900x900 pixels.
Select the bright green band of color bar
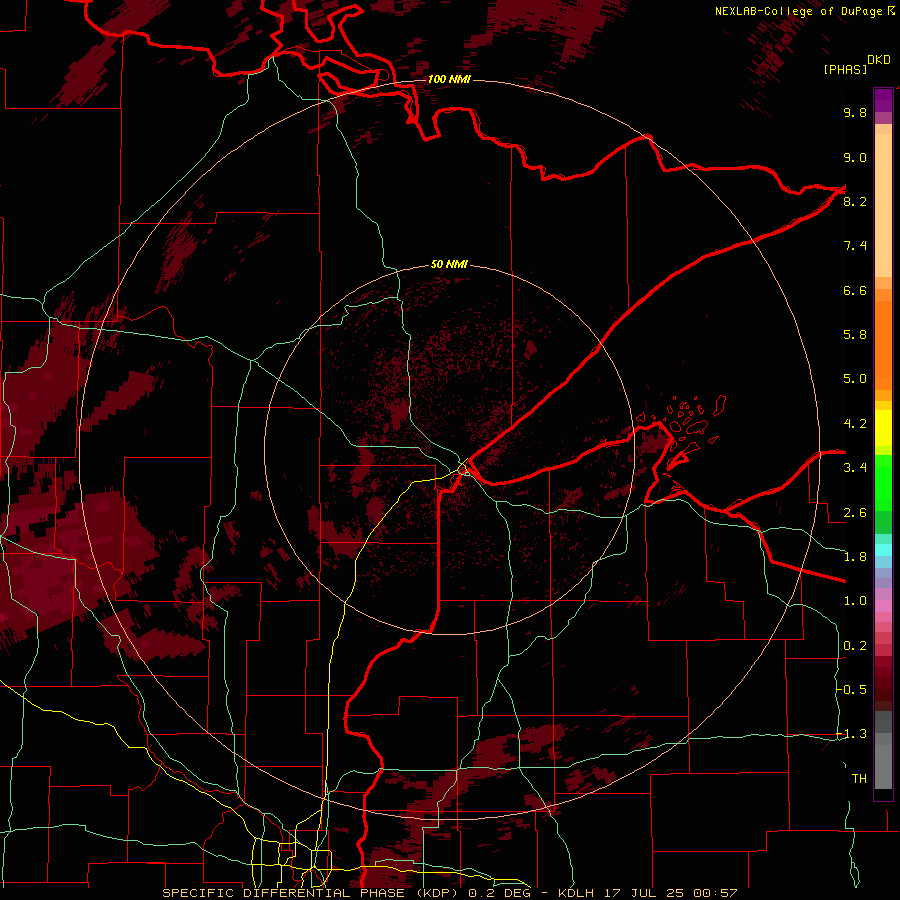tap(883, 482)
